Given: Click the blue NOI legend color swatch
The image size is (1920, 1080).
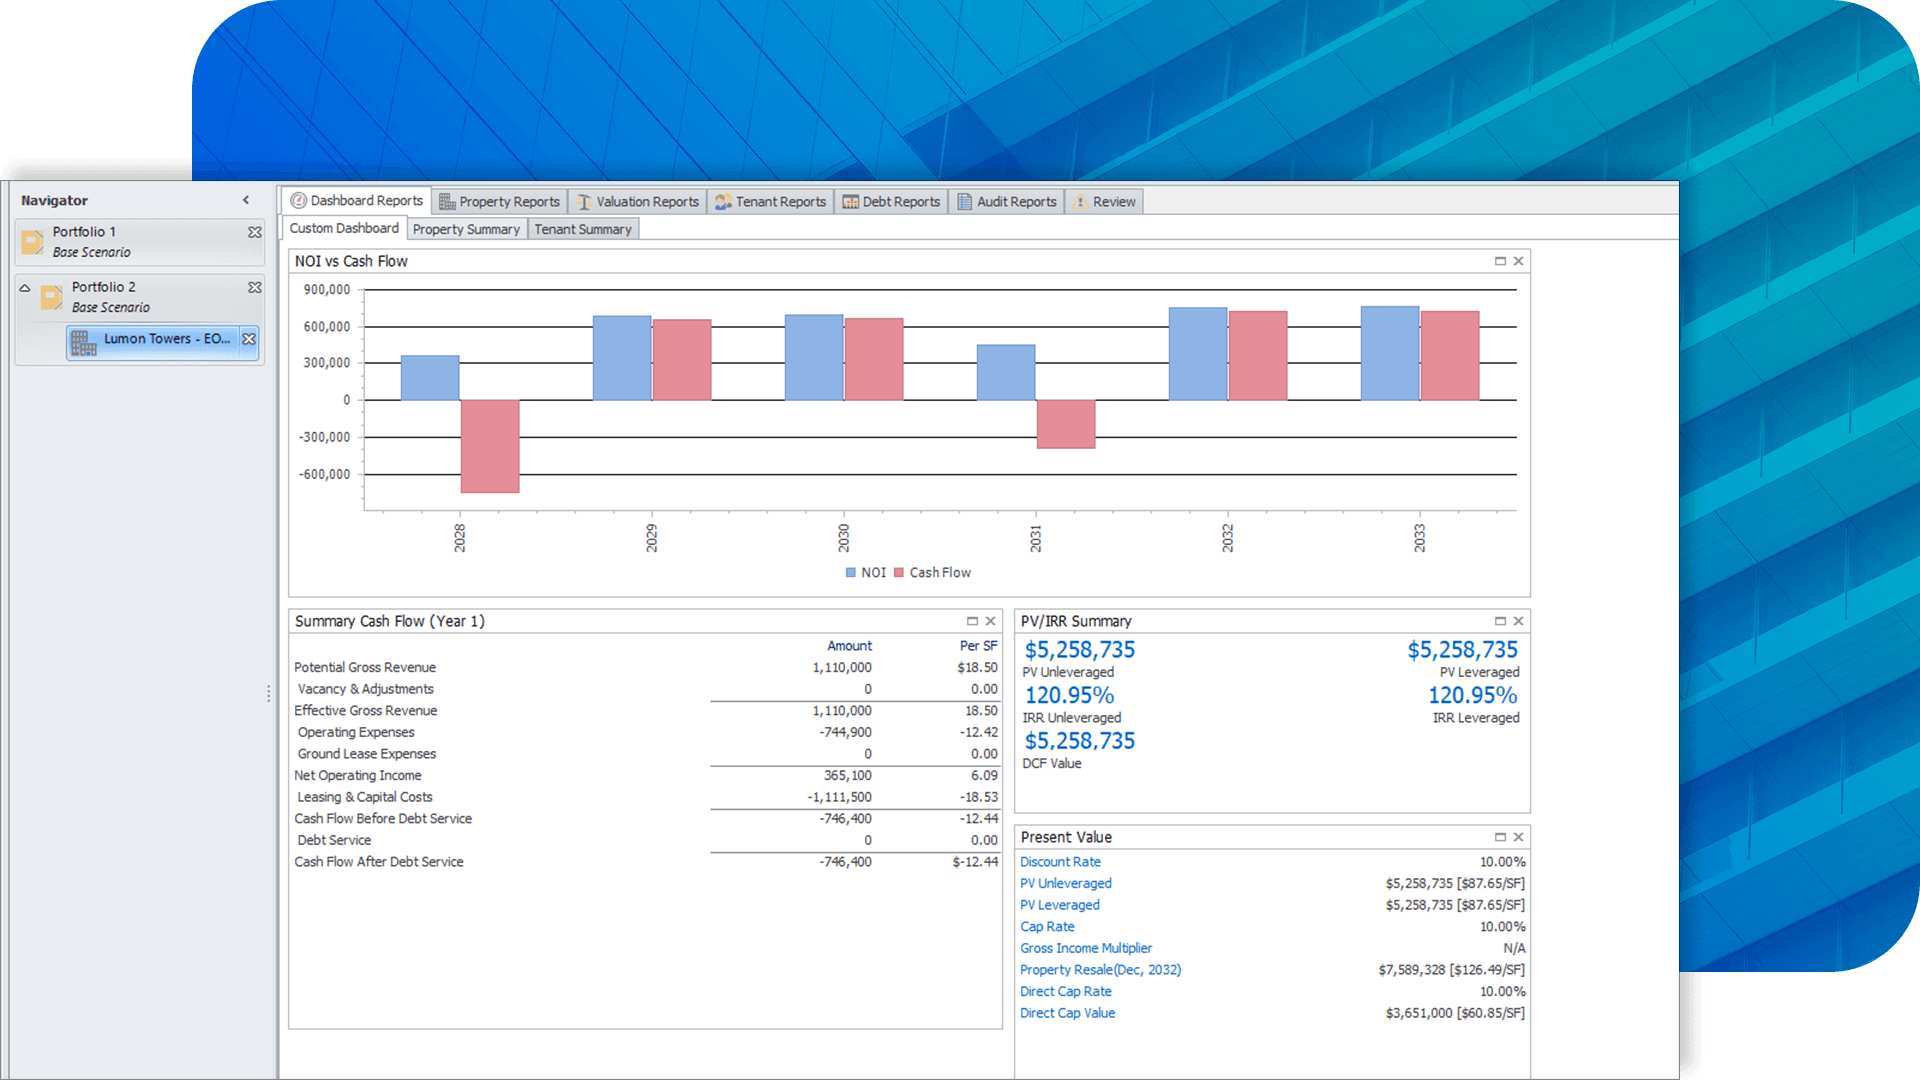Looking at the screenshot, I should pyautogui.click(x=851, y=572).
